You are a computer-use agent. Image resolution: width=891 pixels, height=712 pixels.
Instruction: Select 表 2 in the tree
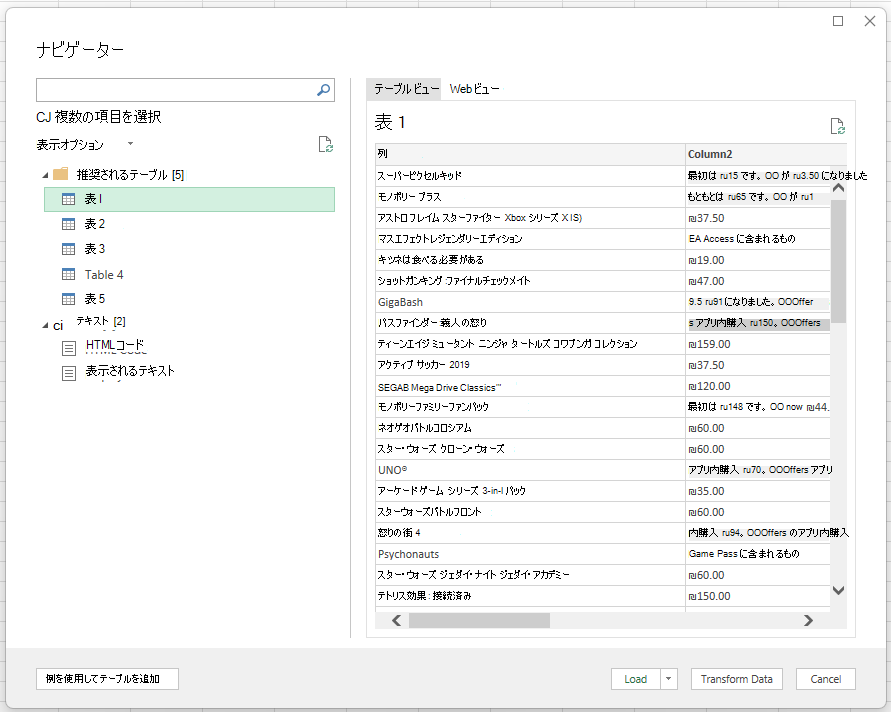[x=95, y=224]
